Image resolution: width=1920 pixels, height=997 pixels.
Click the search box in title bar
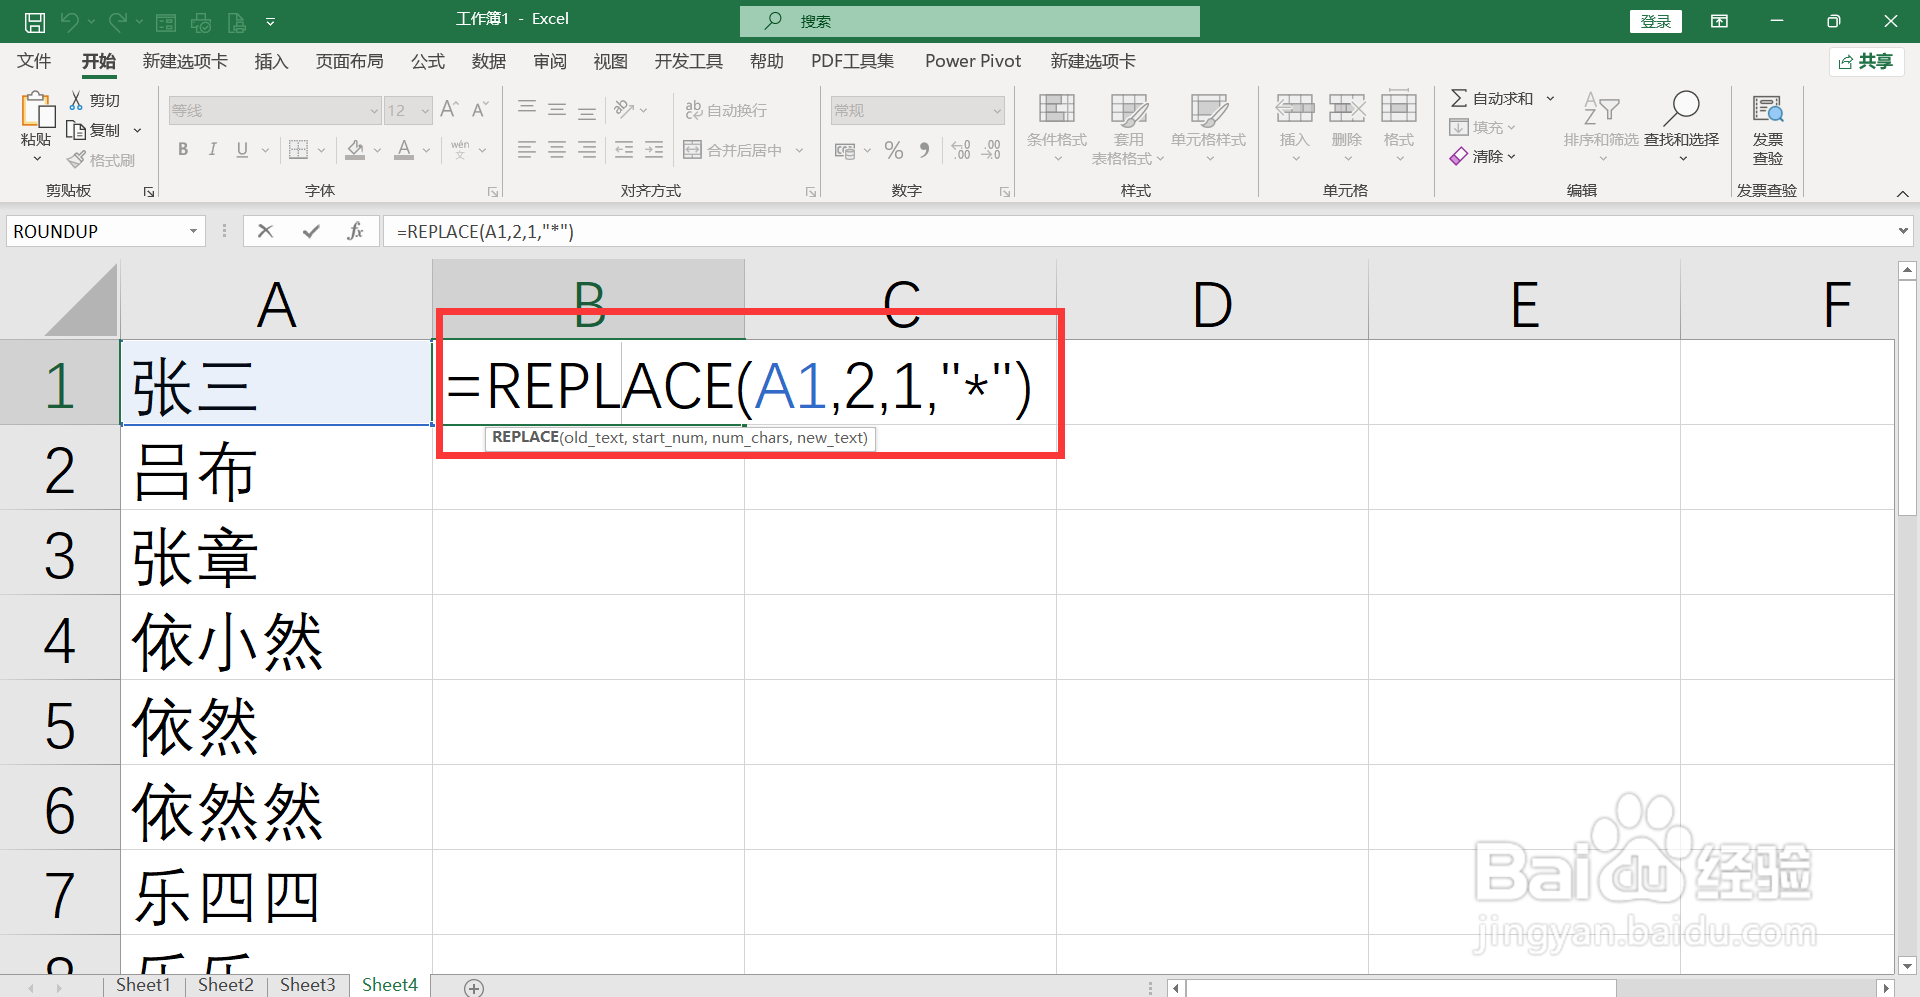pos(969,21)
